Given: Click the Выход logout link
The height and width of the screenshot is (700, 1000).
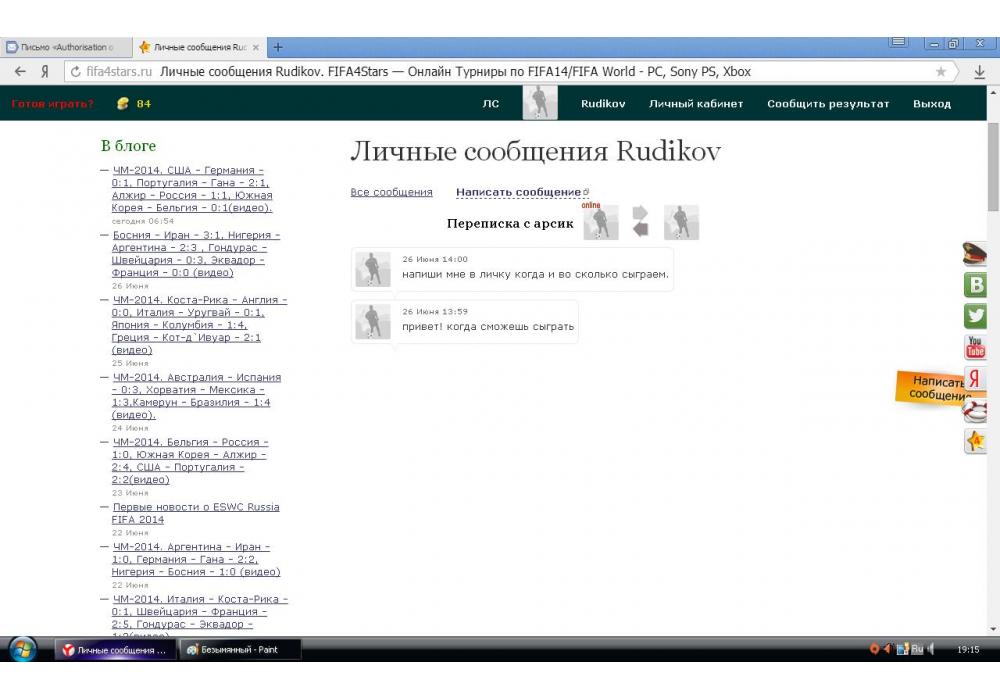Looking at the screenshot, I should click(x=932, y=104).
